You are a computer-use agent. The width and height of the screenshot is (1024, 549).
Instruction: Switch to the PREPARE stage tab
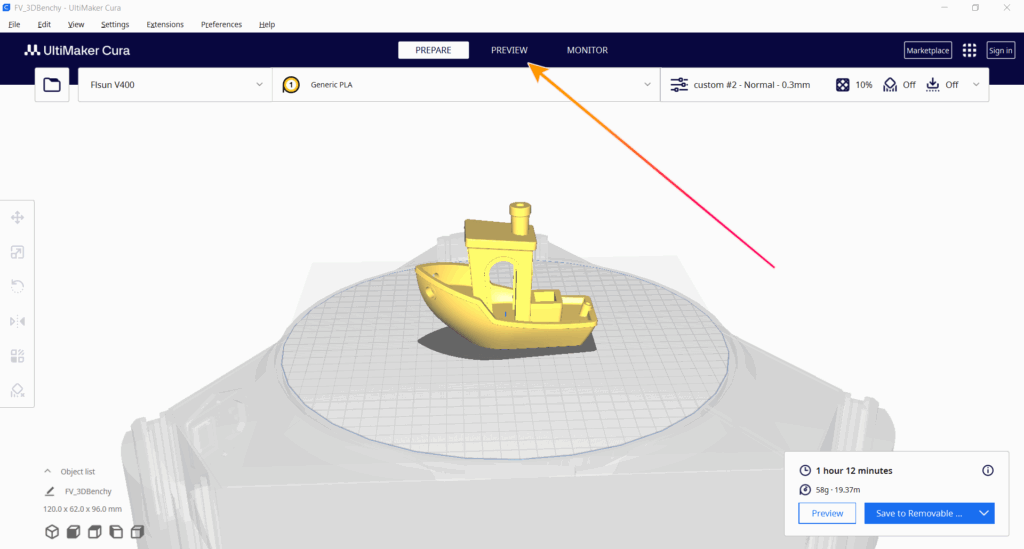434,50
